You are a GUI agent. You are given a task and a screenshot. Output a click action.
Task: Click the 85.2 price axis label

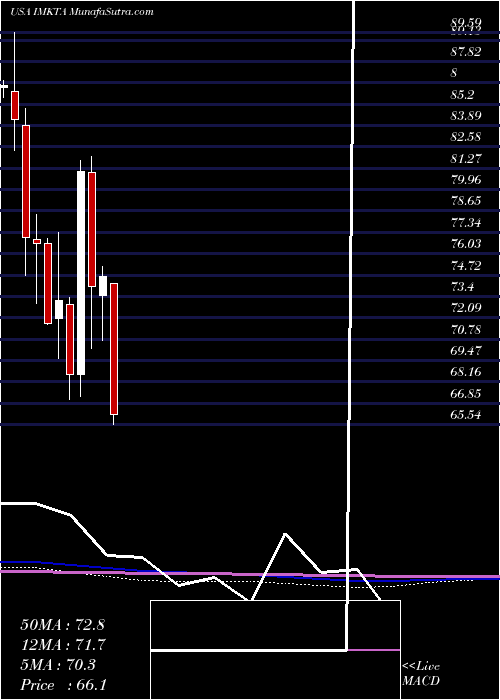462,95
